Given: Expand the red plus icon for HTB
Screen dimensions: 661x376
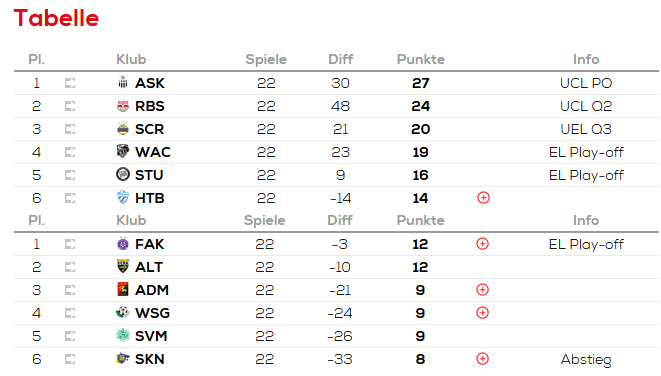Looking at the screenshot, I should click(484, 197).
